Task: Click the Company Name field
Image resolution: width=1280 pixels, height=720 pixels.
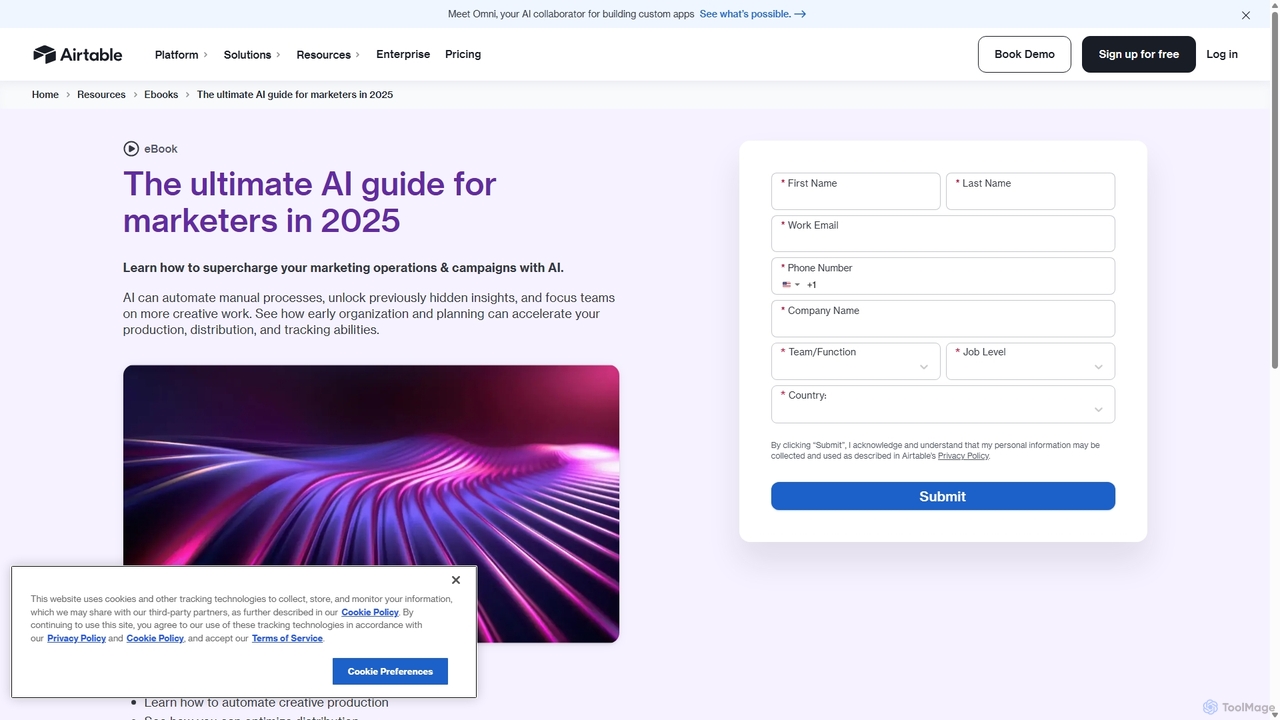Action: tap(943, 318)
